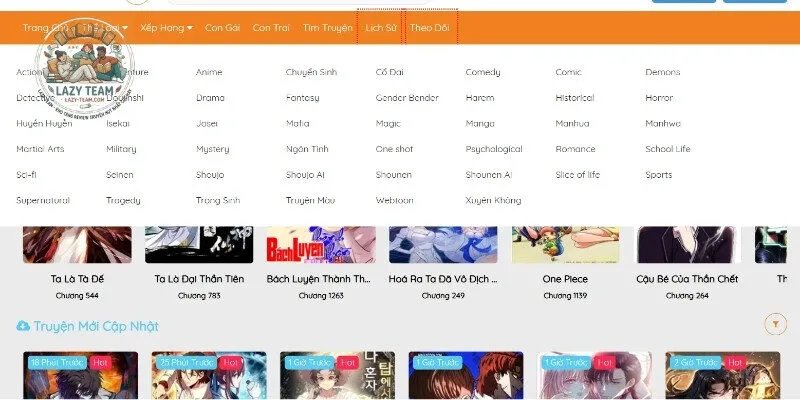This screenshot has width=800, height=400.
Task: Go to the Theo Dõi menu item
Action: [430, 28]
